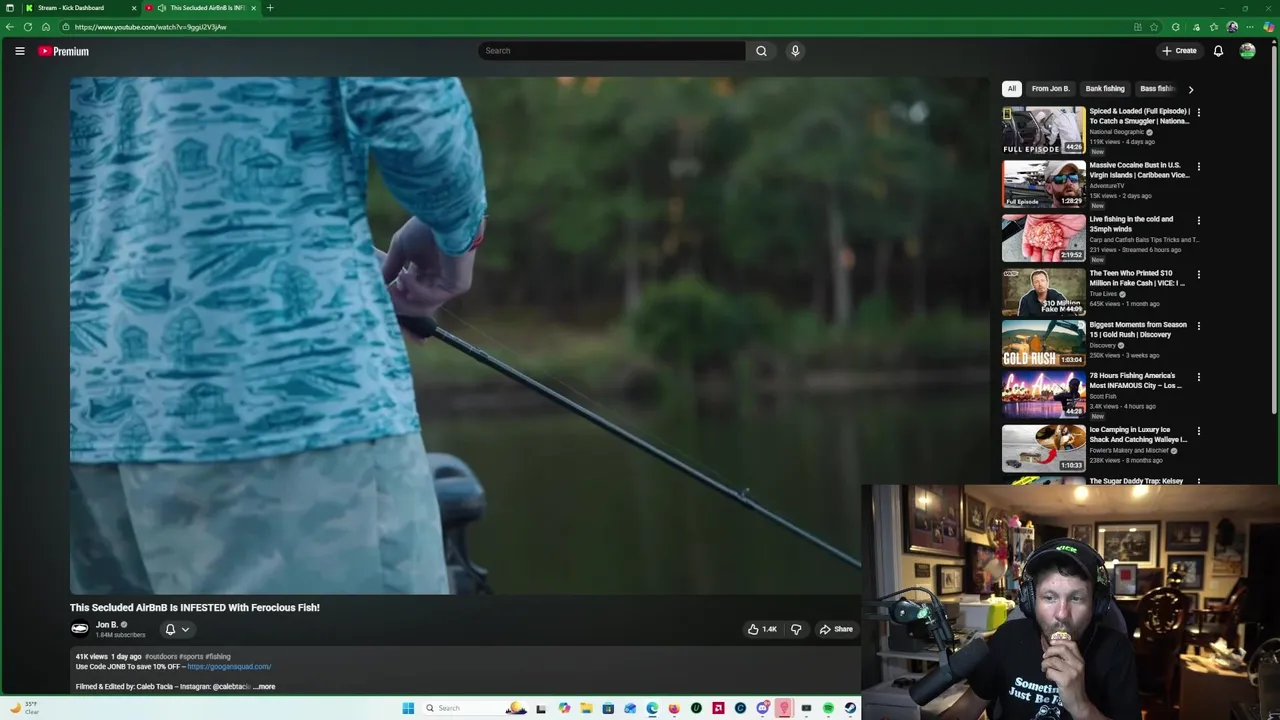
Task: Open Microsoft Edge from taskbar
Action: click(x=652, y=708)
